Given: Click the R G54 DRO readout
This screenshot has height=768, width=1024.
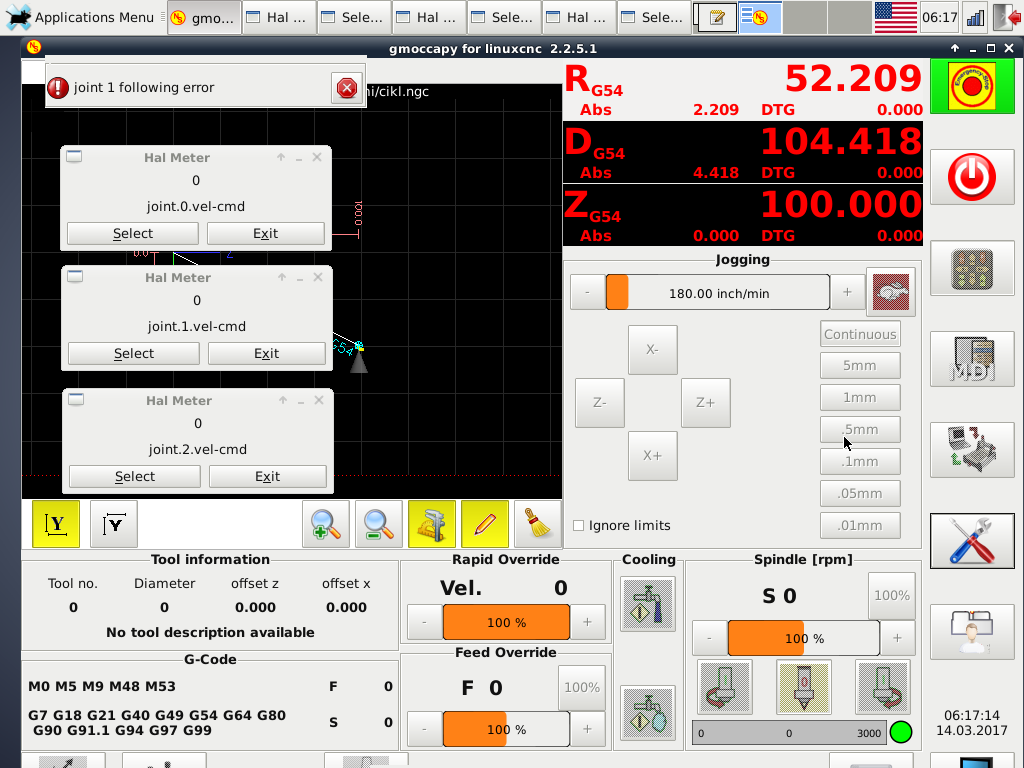Looking at the screenshot, I should point(743,89).
